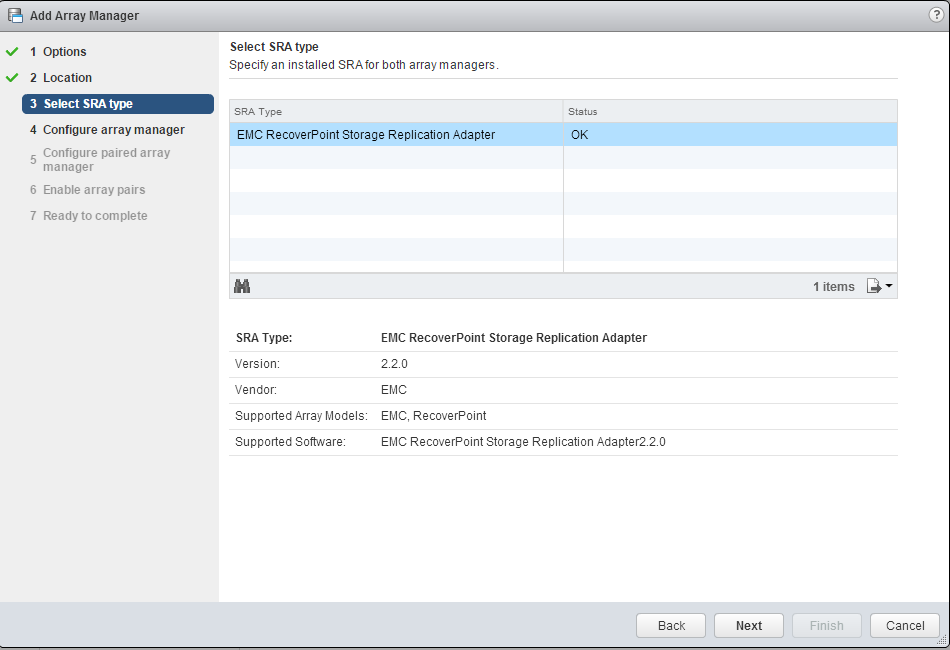
Task: Click the resize grip in the dialog corner
Action: pyautogui.click(x=942, y=641)
